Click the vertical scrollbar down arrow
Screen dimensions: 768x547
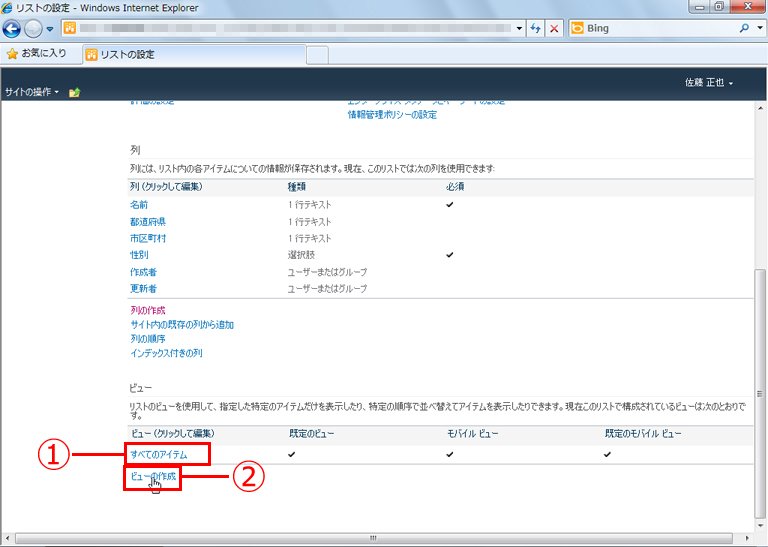[760, 526]
